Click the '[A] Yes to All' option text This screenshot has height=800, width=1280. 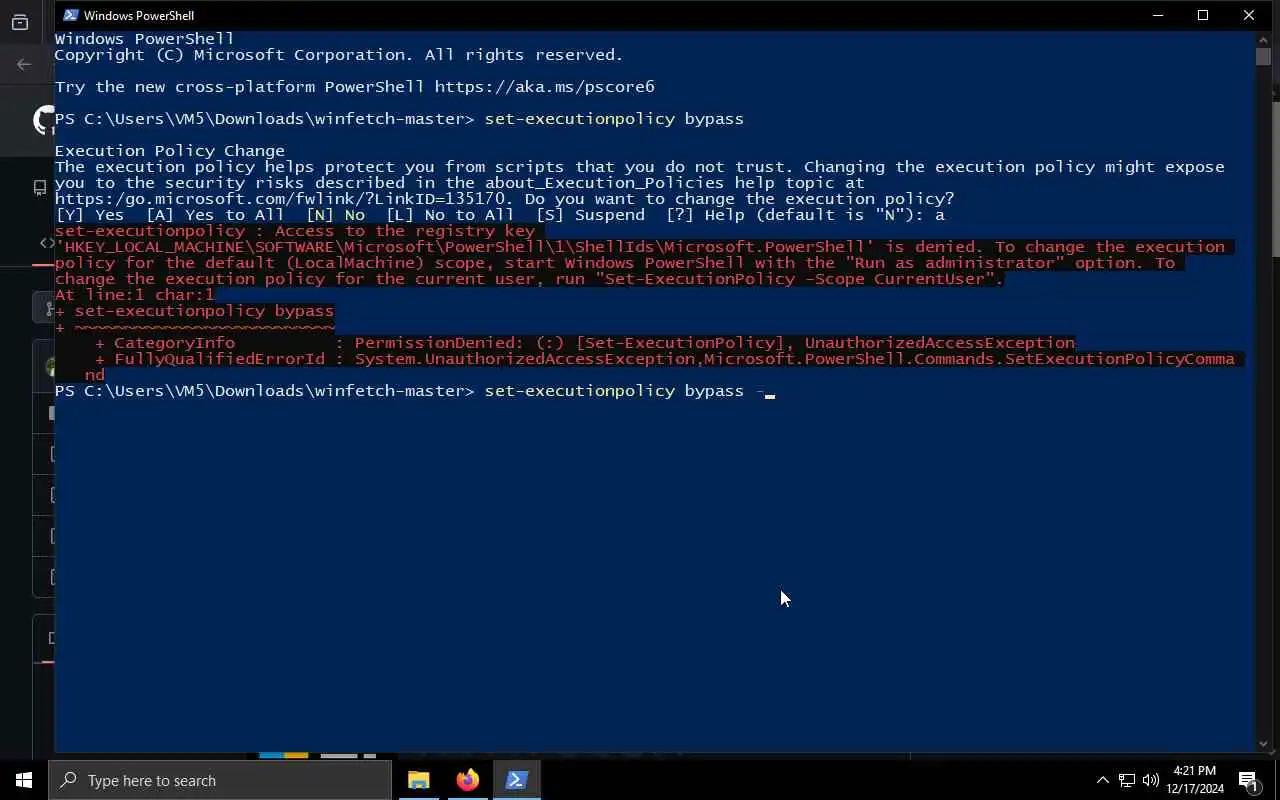[x=215, y=215]
